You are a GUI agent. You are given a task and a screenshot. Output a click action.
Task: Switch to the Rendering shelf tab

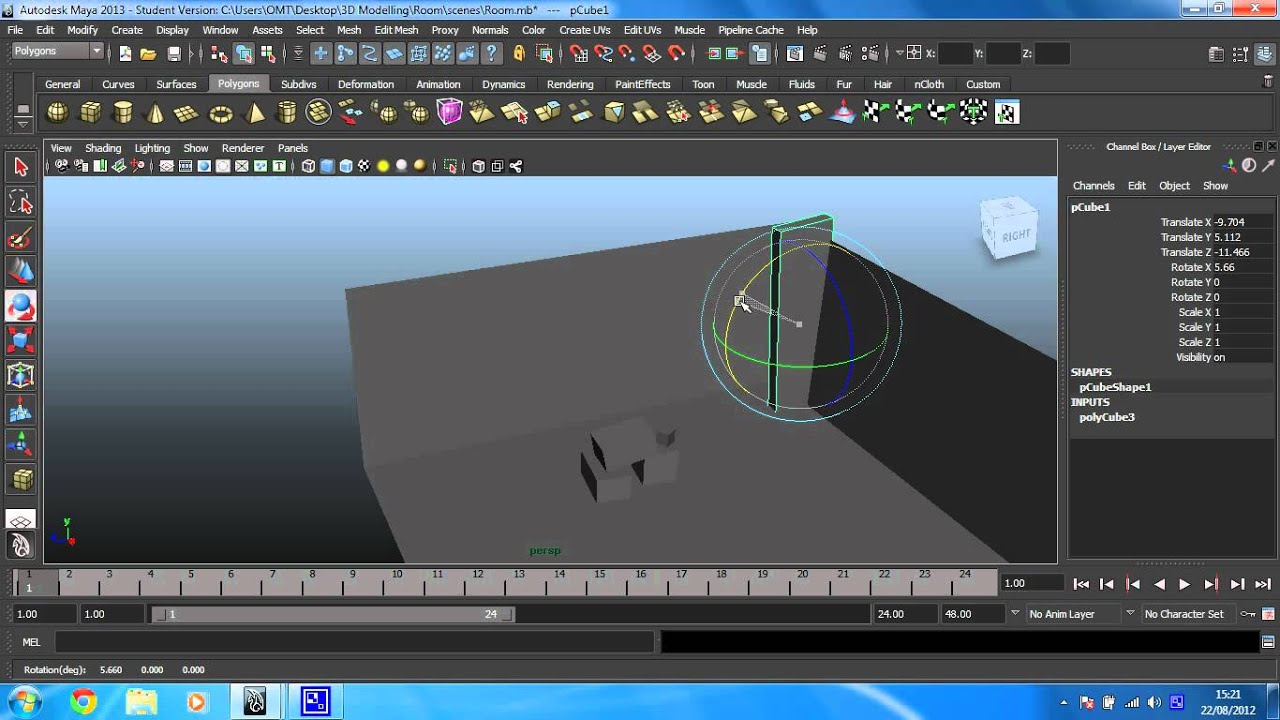coord(570,84)
